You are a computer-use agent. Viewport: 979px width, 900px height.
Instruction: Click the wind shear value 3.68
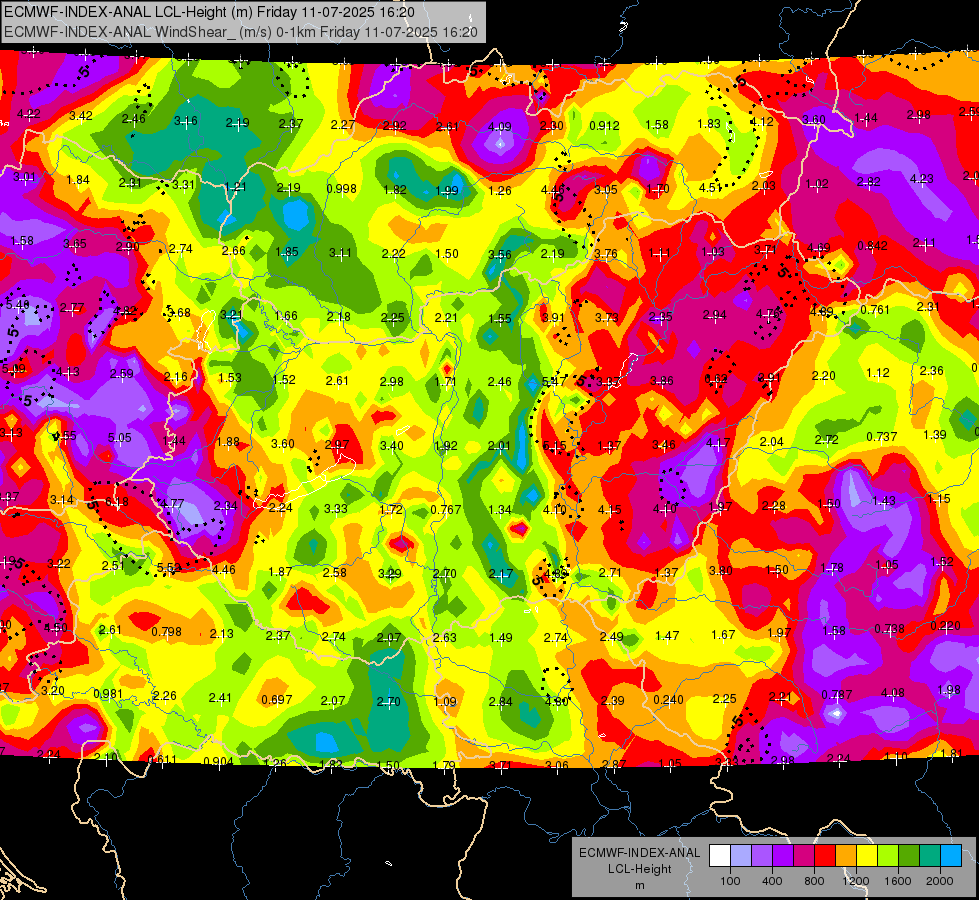point(179,312)
